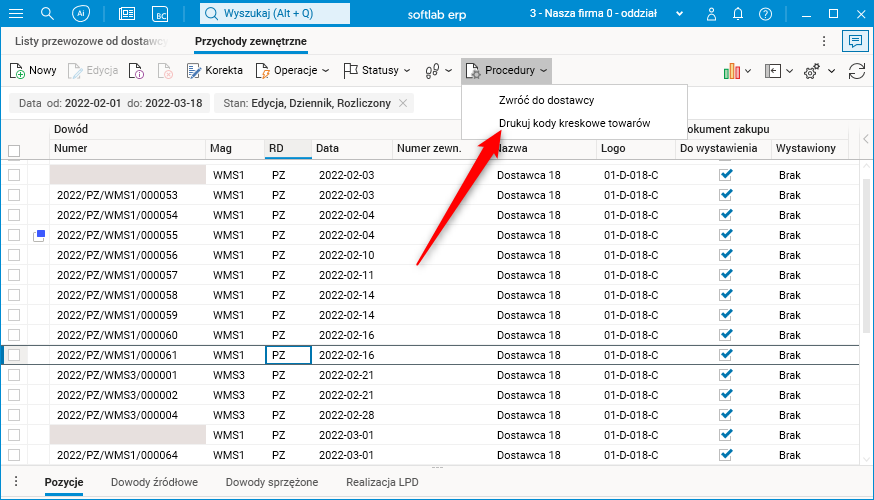874x500 pixels.
Task: Open the chat comments panel icon
Action: [x=856, y=41]
